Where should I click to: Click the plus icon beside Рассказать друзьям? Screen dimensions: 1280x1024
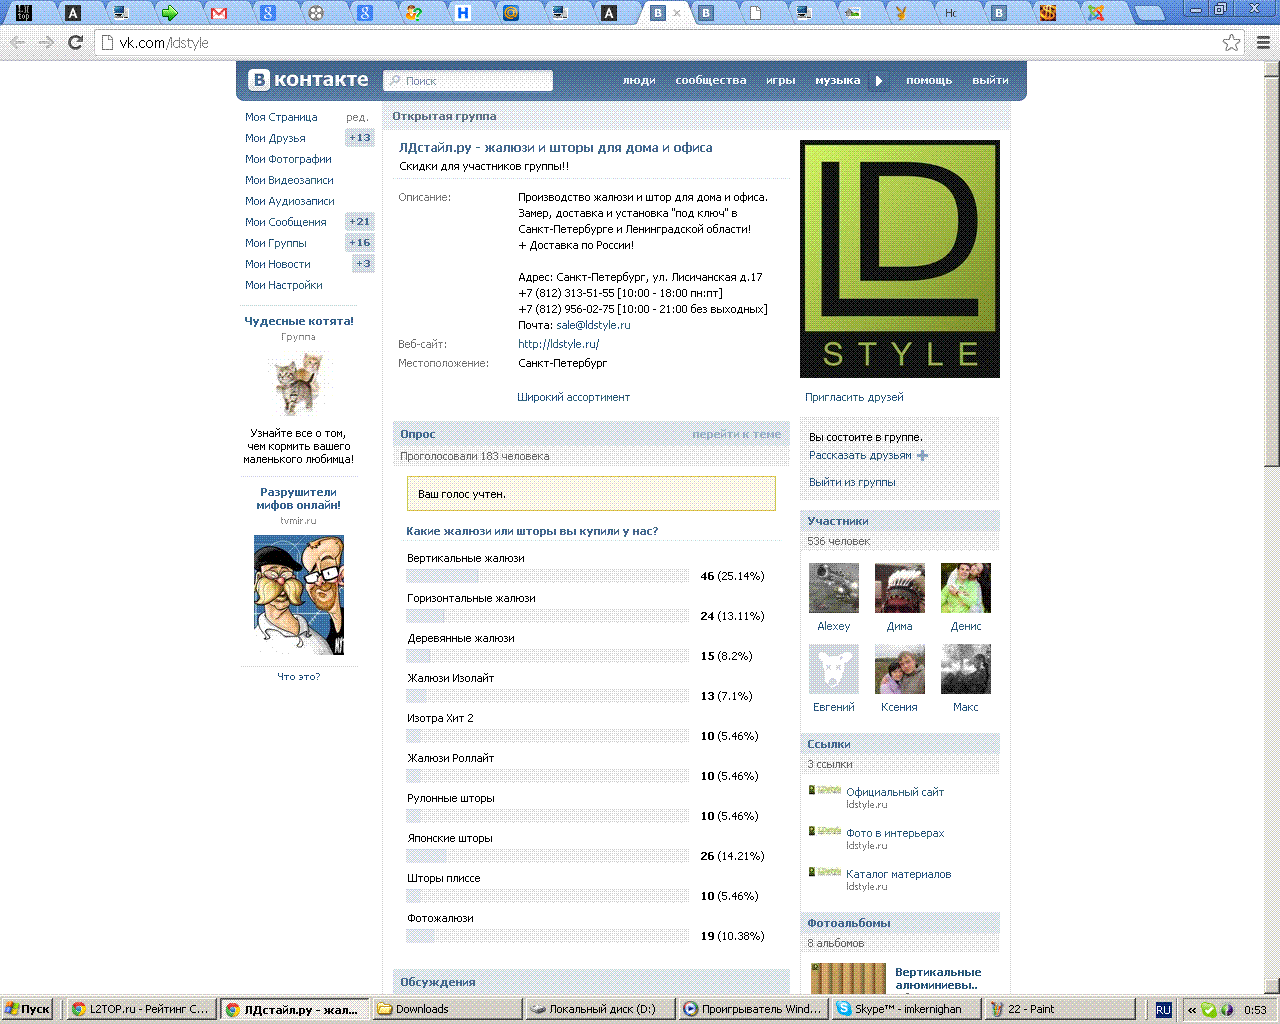tap(922, 456)
